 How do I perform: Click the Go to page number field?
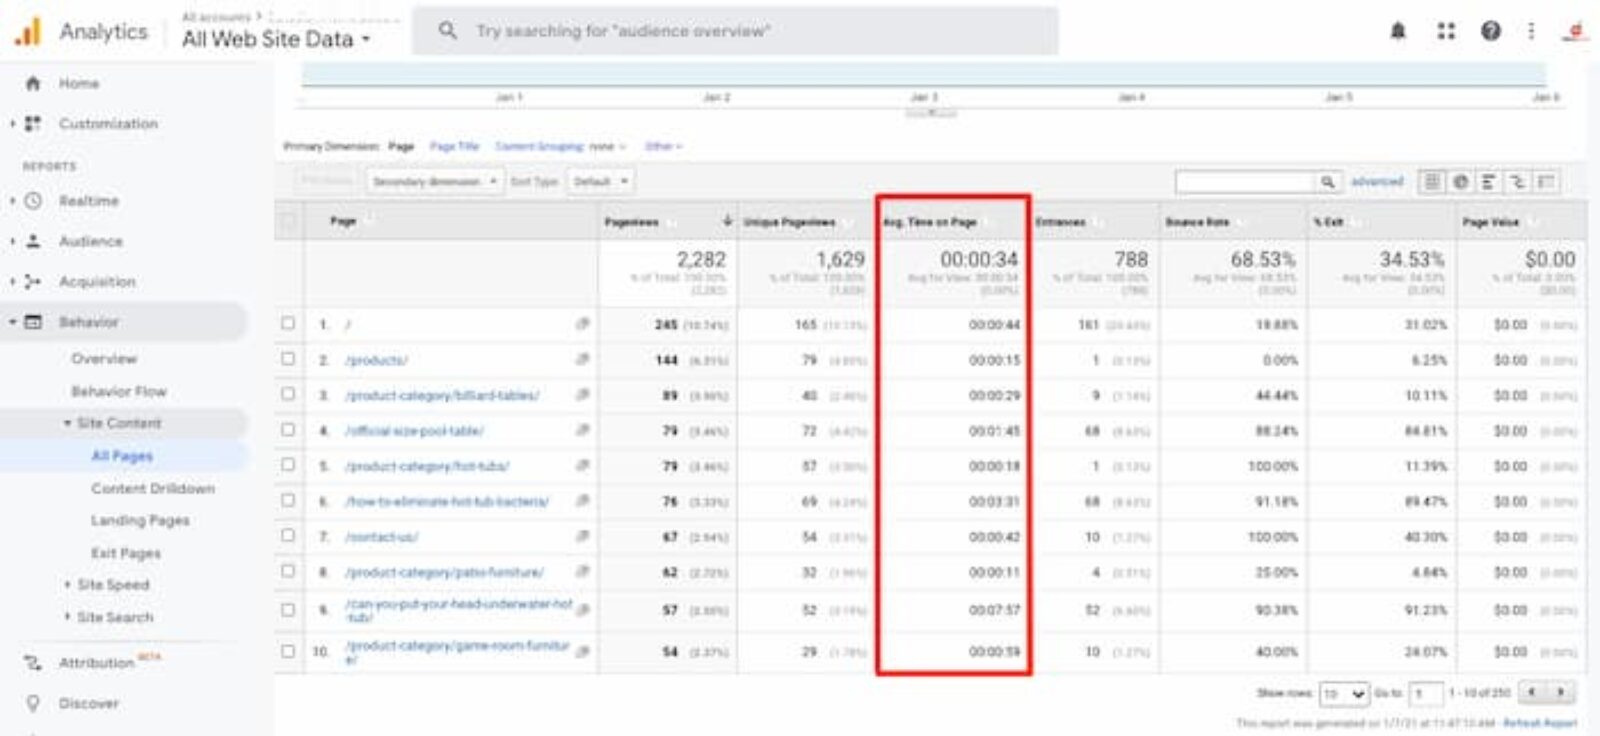pyautogui.click(x=1425, y=693)
